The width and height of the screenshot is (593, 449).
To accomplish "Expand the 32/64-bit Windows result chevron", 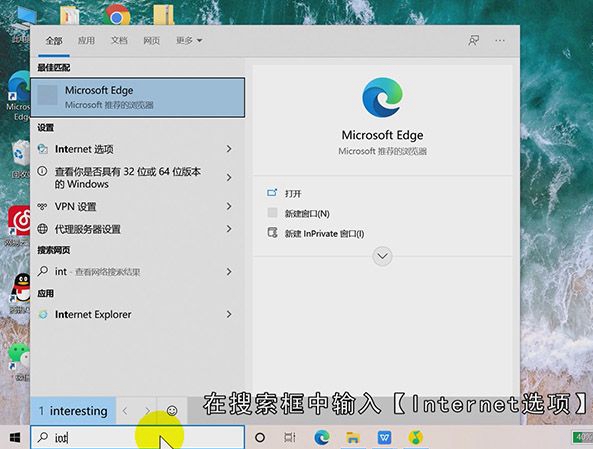I will click(x=229, y=177).
